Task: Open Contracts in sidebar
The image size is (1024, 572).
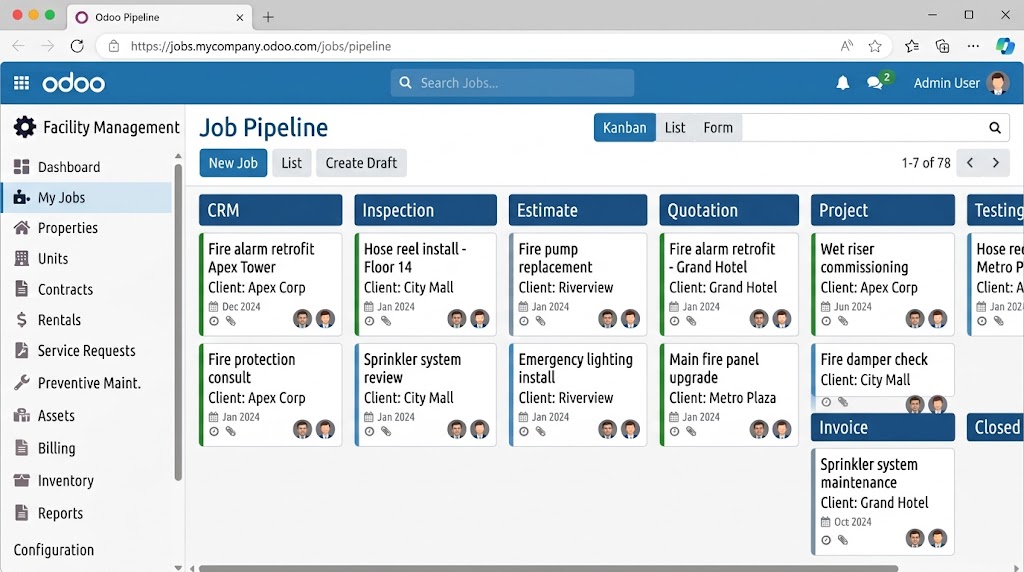Action: pos(88,289)
